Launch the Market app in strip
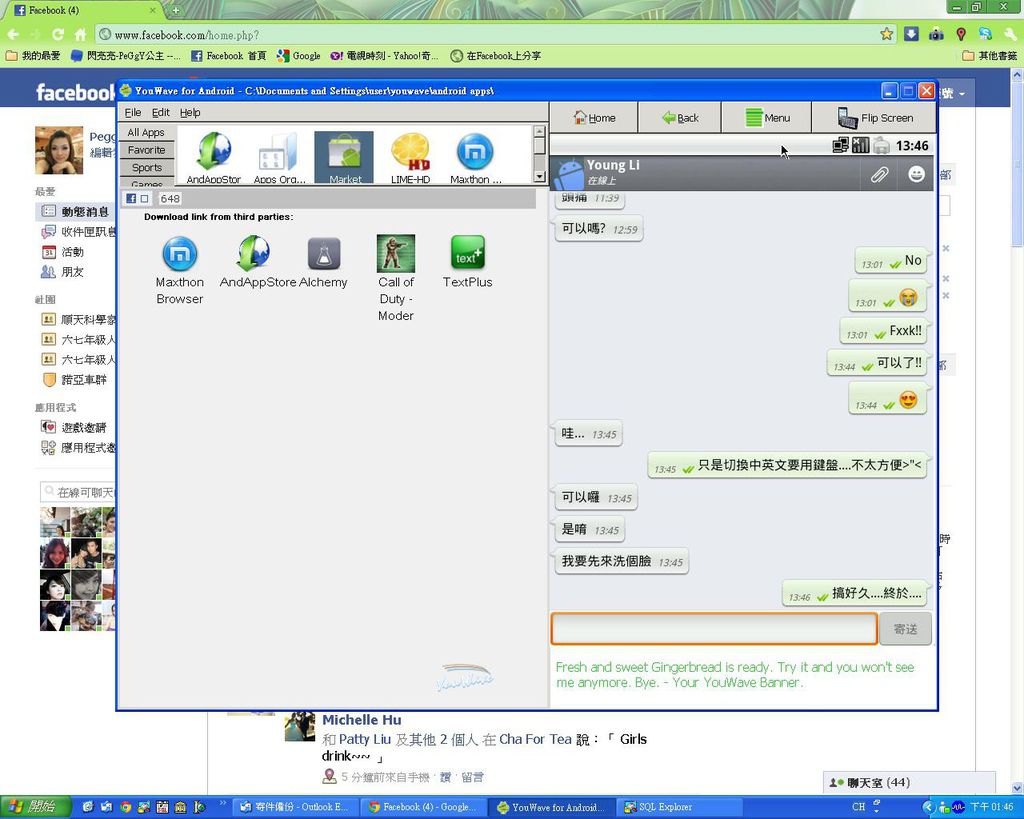 [x=344, y=157]
